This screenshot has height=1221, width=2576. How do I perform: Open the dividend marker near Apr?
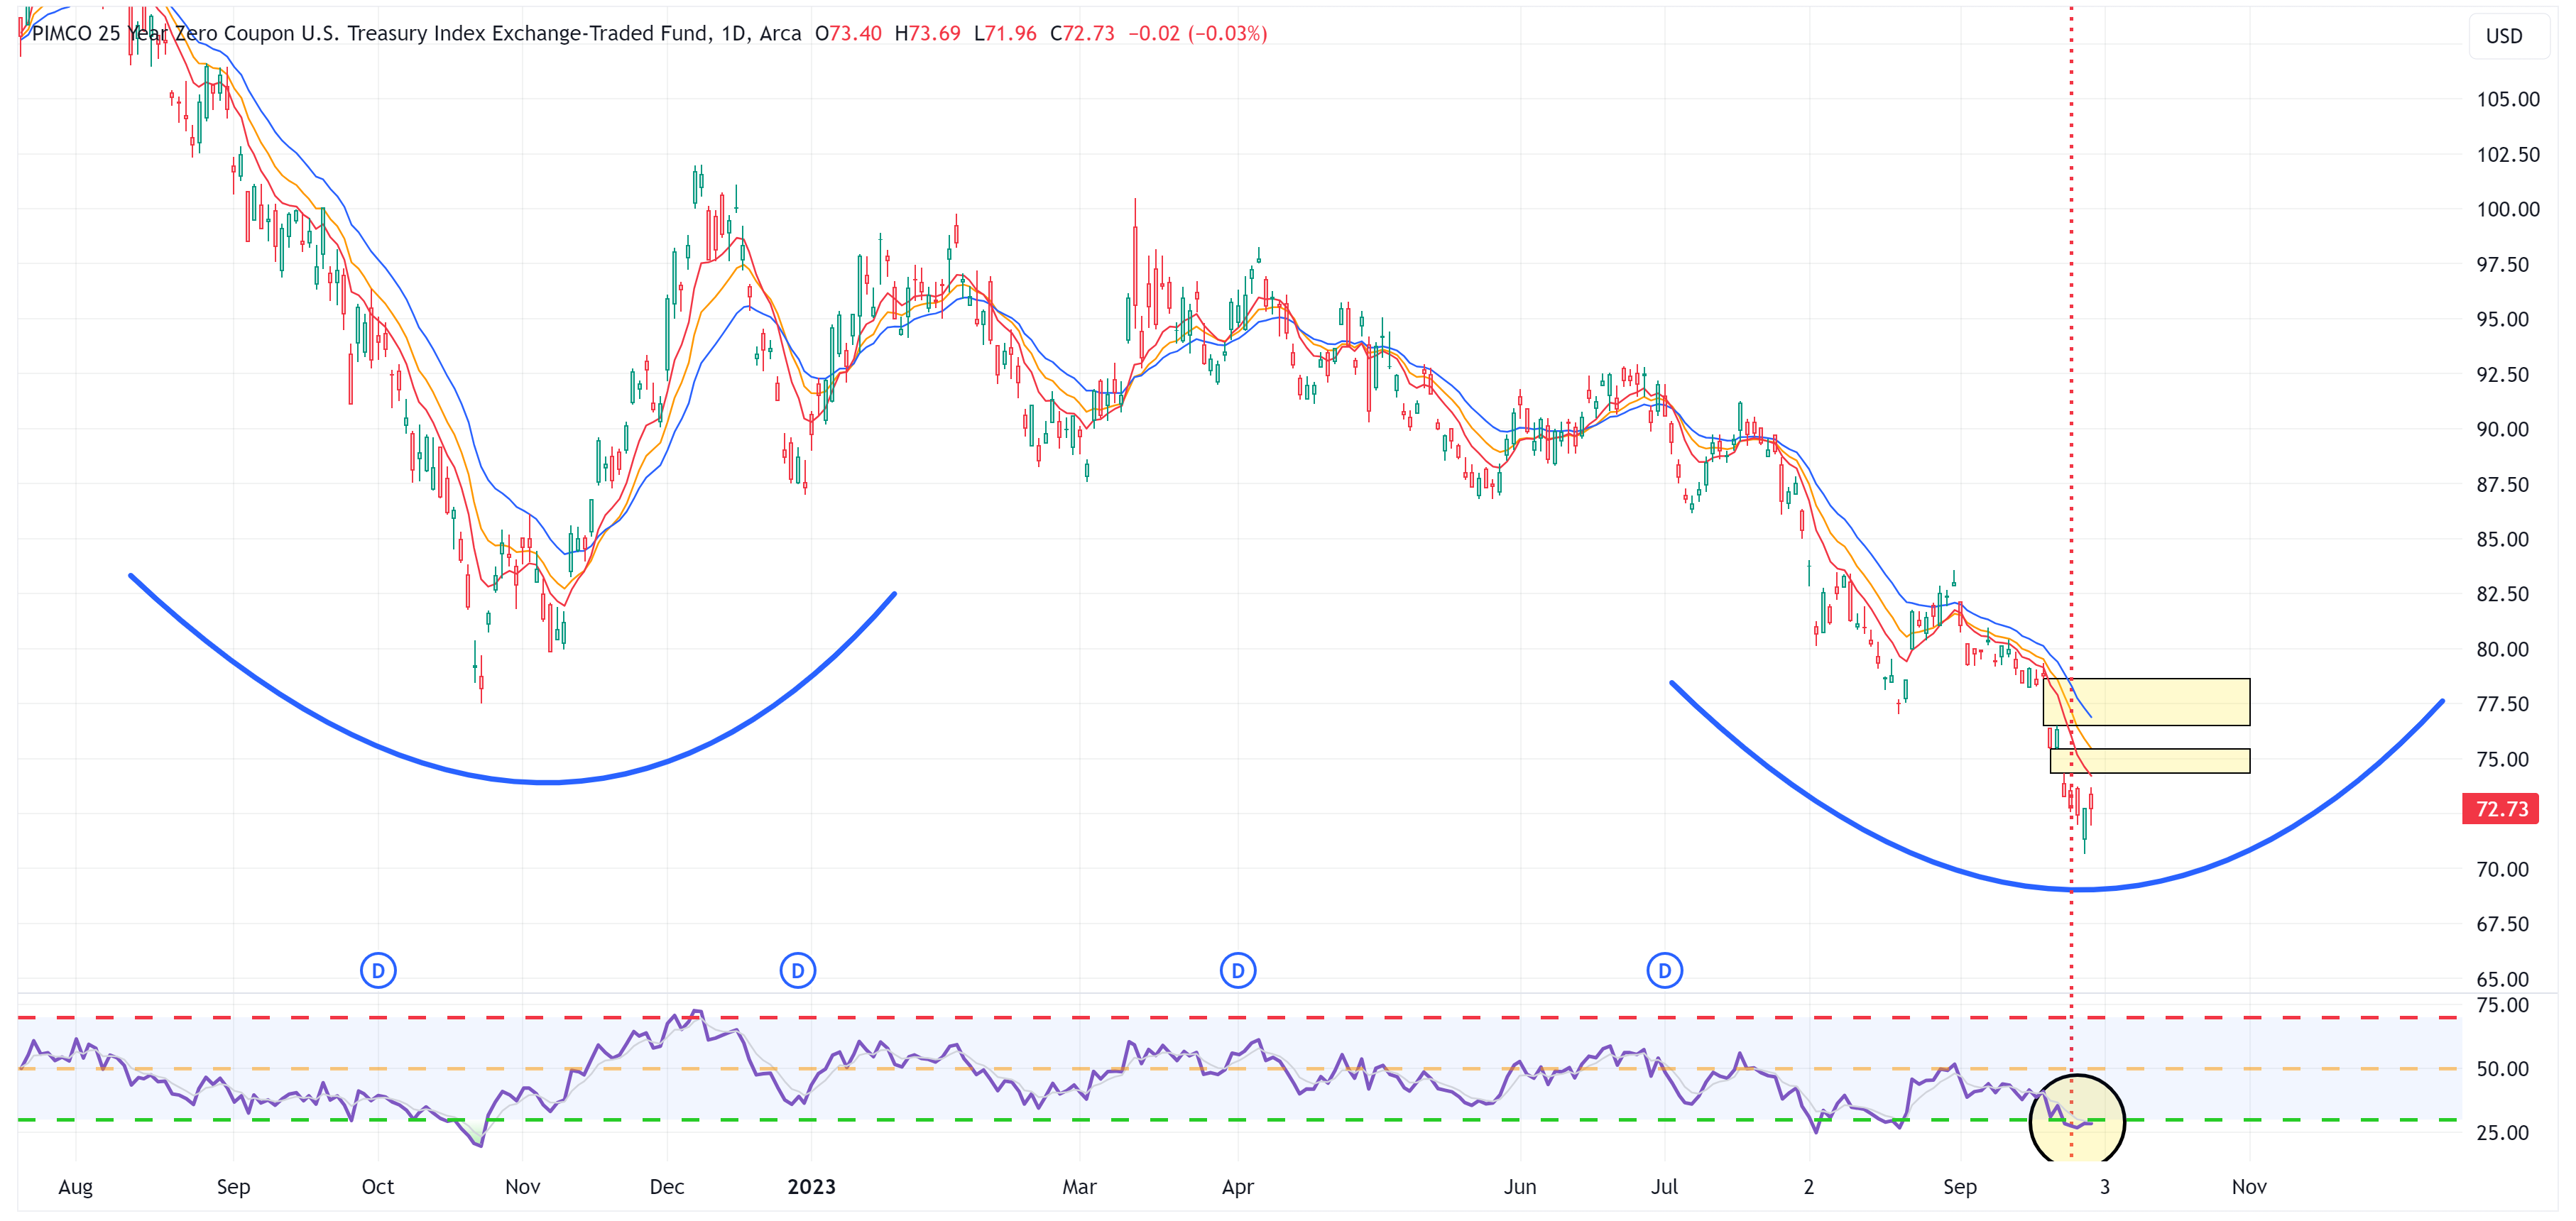pos(1237,970)
